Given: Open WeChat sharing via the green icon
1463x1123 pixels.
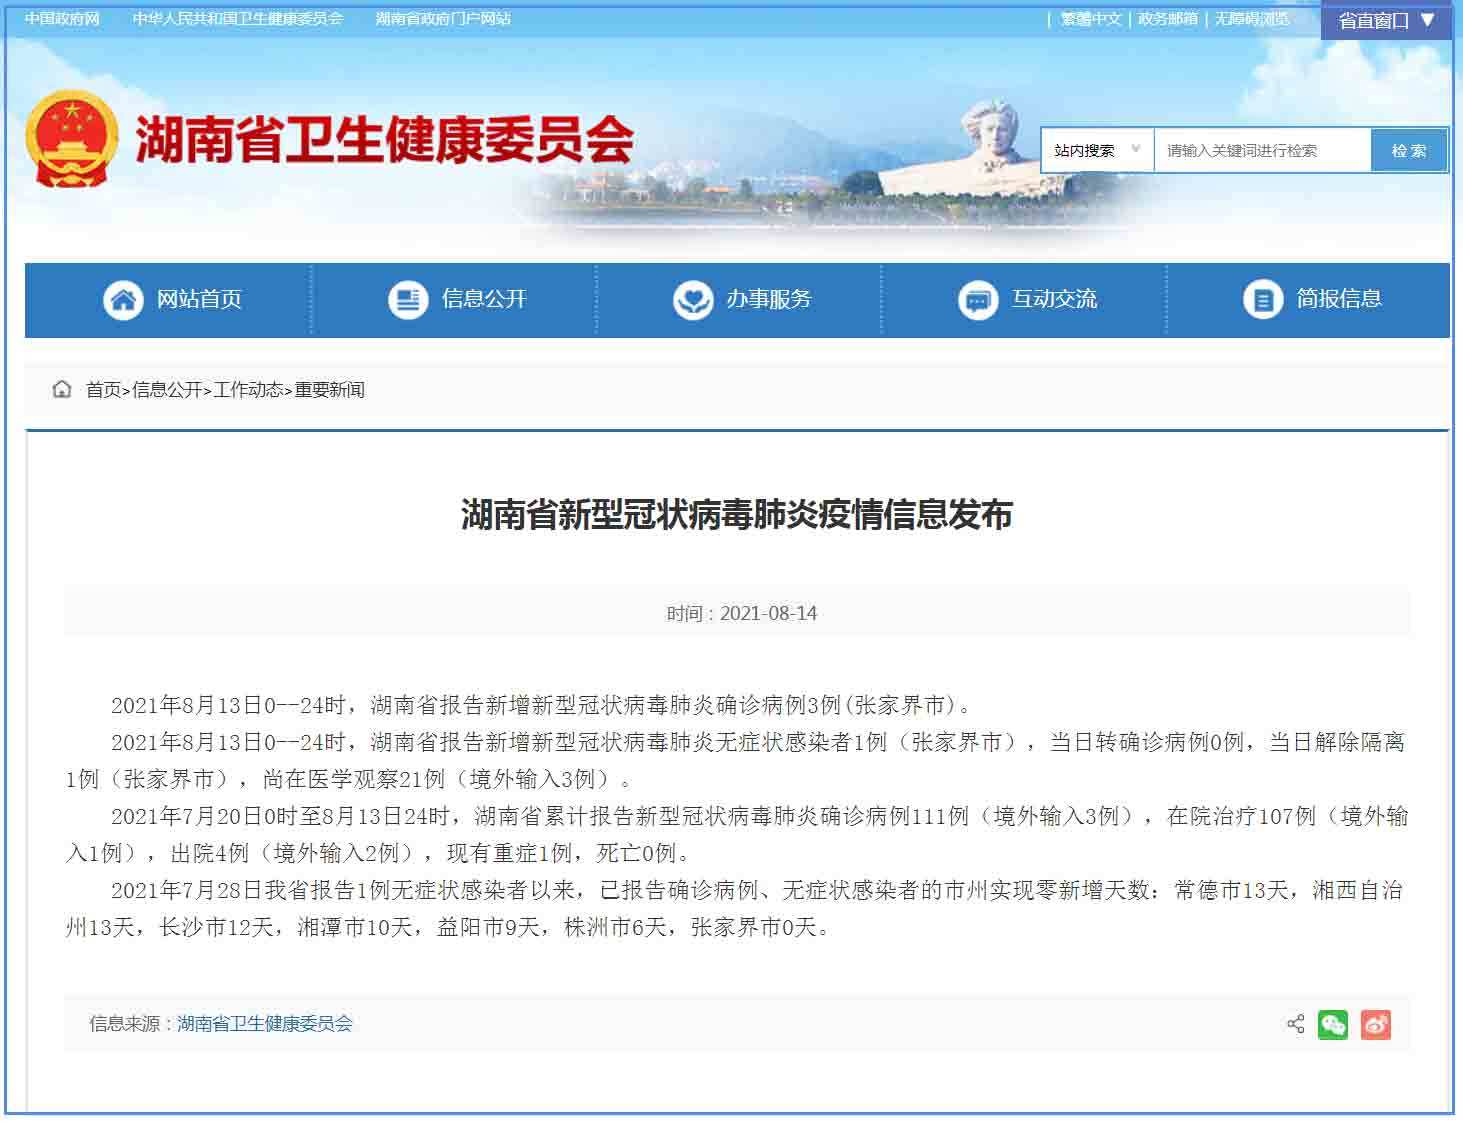Looking at the screenshot, I should click(1333, 1024).
